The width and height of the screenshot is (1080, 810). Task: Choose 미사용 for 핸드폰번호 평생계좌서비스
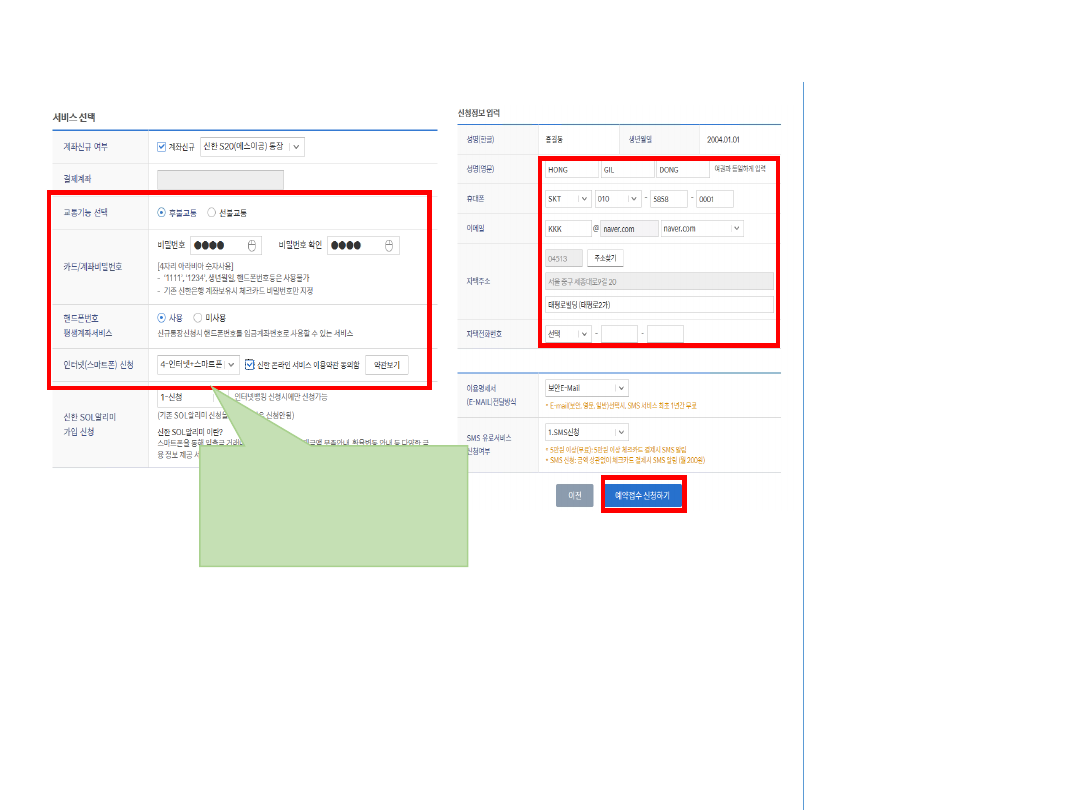tap(197, 318)
